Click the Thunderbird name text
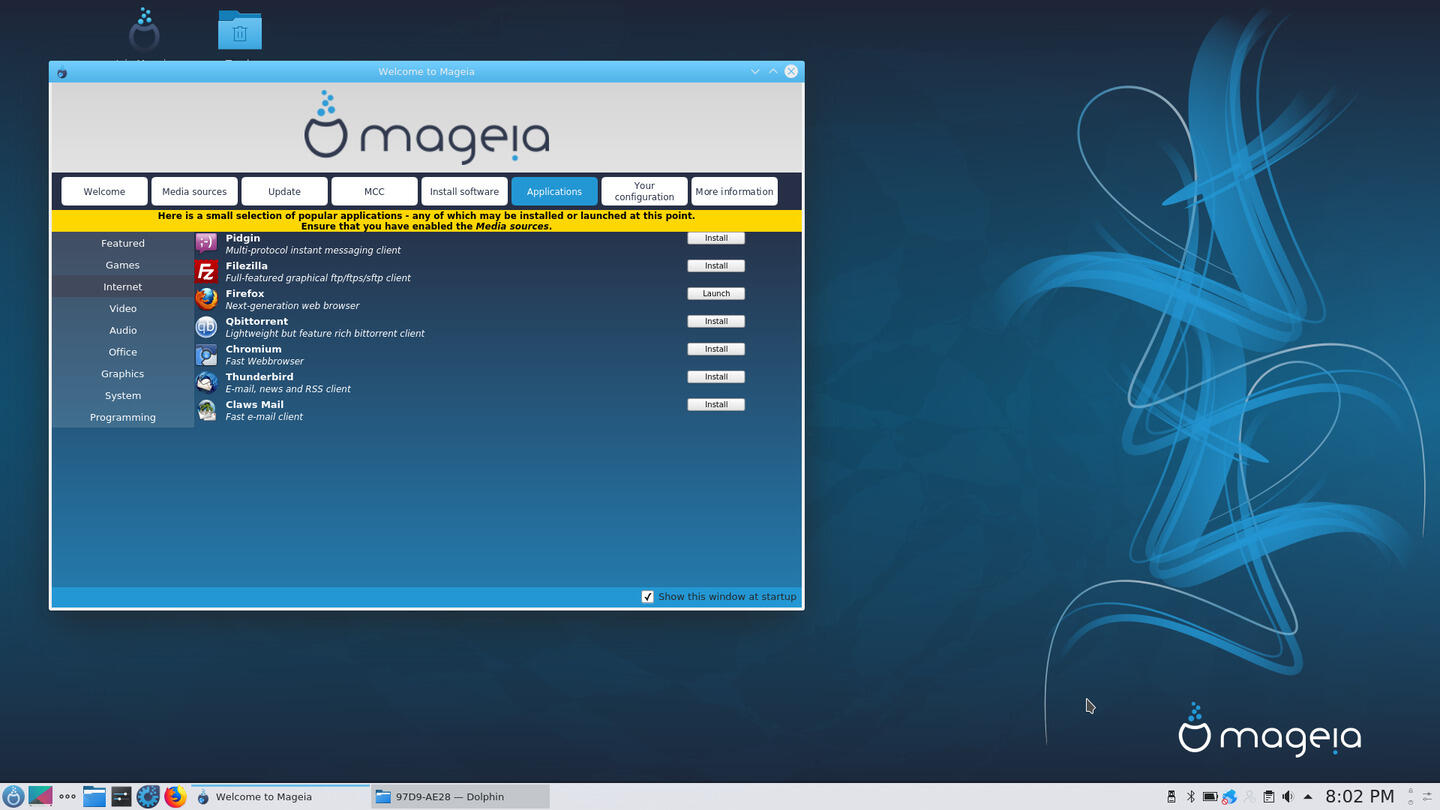The width and height of the screenshot is (1440, 810). pos(259,377)
